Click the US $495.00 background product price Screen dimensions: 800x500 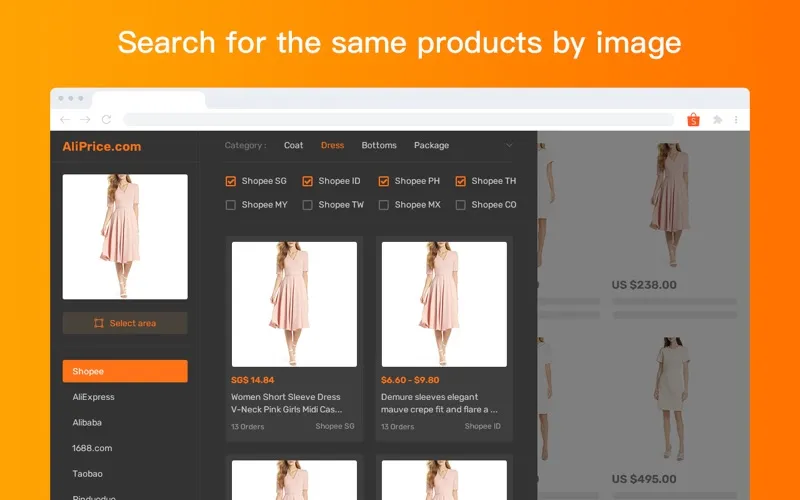coord(644,479)
